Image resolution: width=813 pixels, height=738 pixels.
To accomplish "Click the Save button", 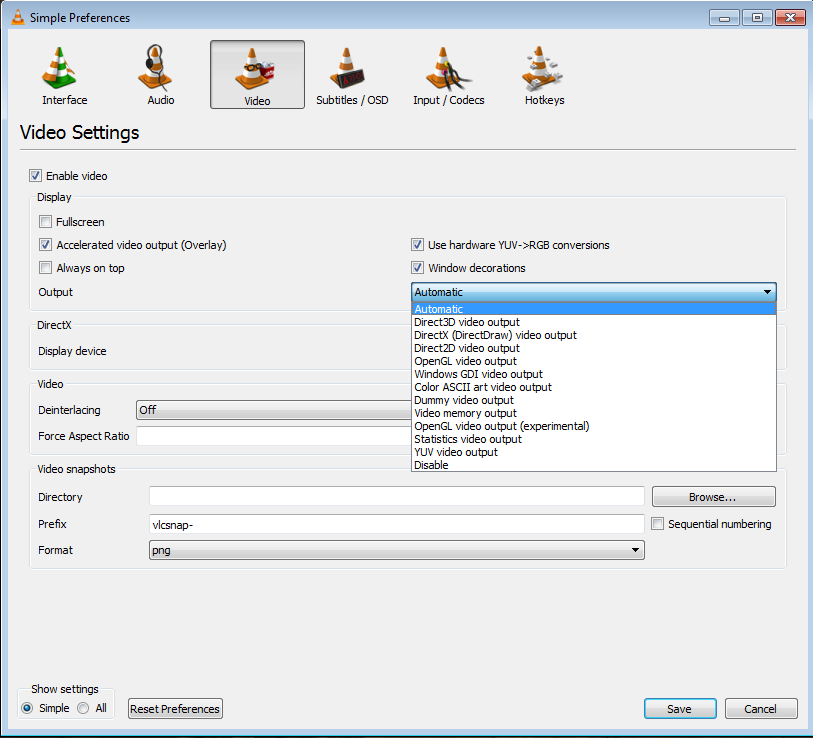I will coord(680,708).
